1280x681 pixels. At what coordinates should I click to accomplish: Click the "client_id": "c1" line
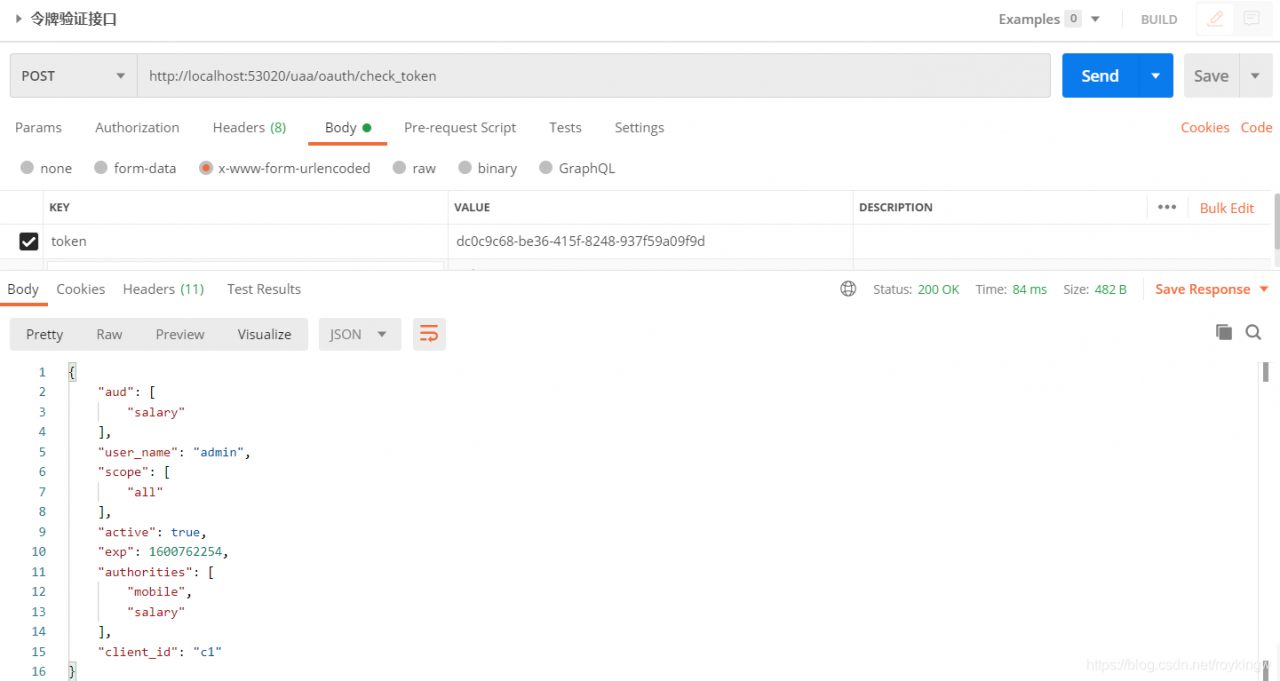pyautogui.click(x=159, y=652)
